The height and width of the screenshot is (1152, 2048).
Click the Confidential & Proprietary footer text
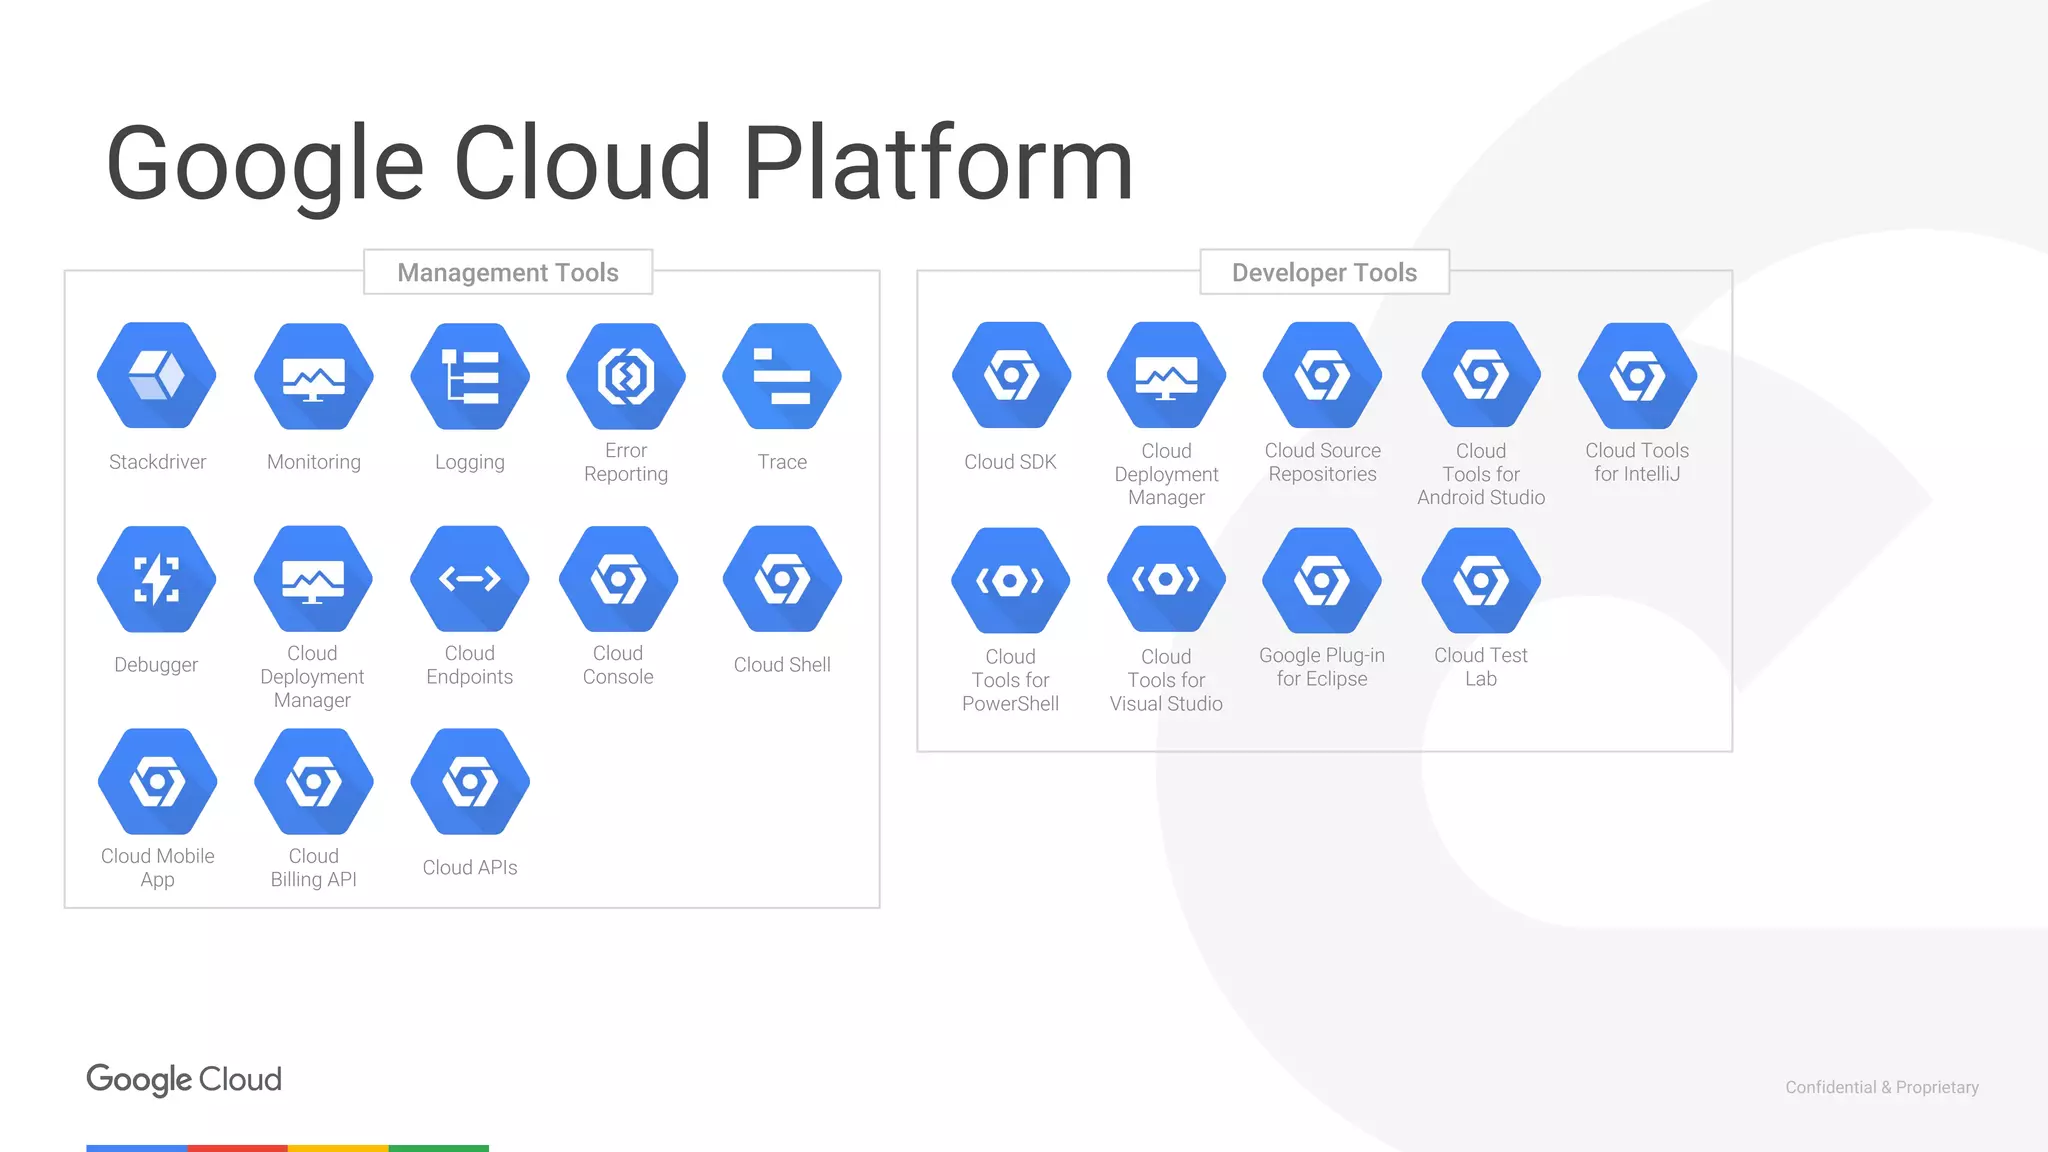pos(1882,1087)
